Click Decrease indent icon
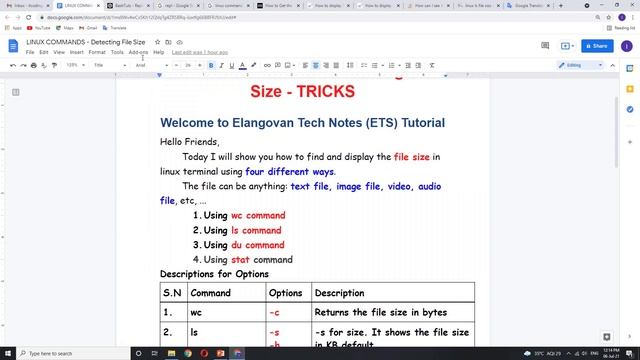 point(408,65)
